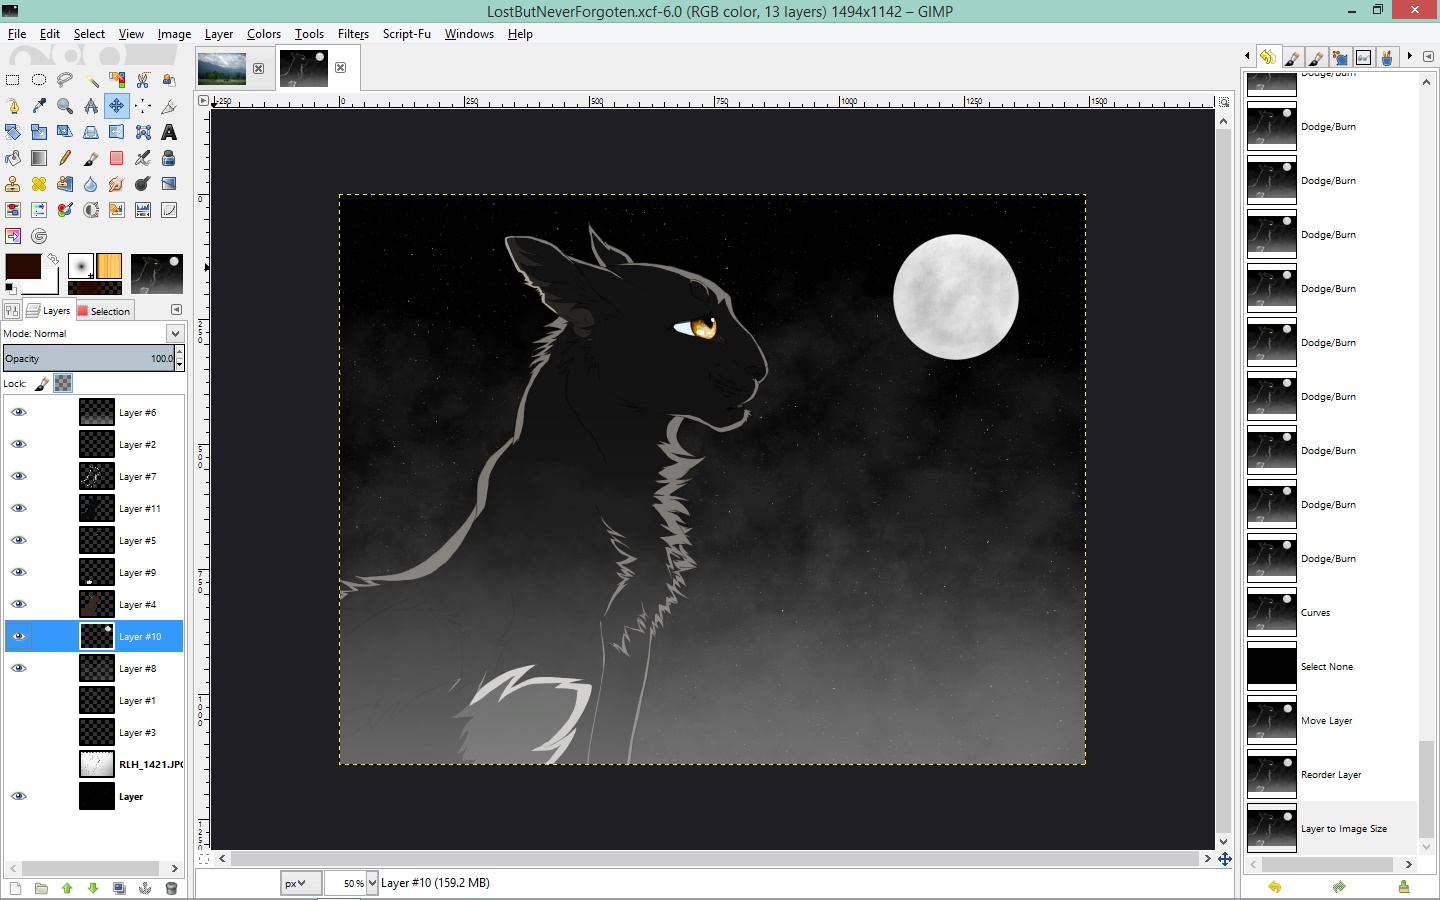Screen dimensions: 1440x900
Task: Select the Scissors Select tool
Action: point(143,80)
